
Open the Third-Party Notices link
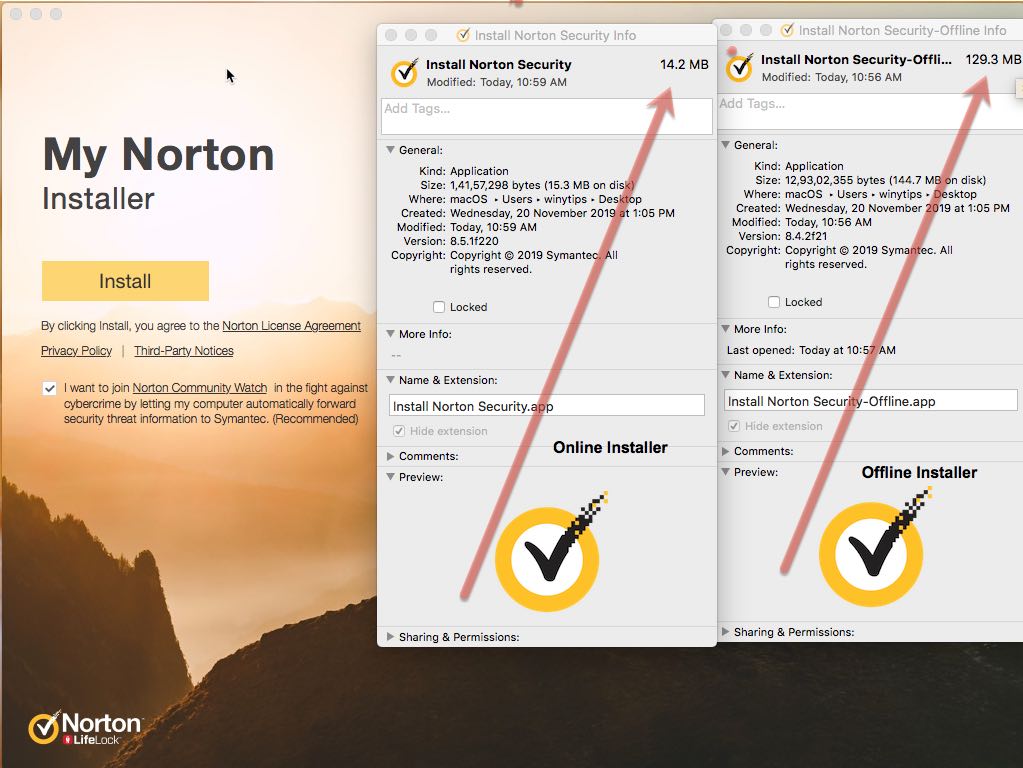(183, 350)
